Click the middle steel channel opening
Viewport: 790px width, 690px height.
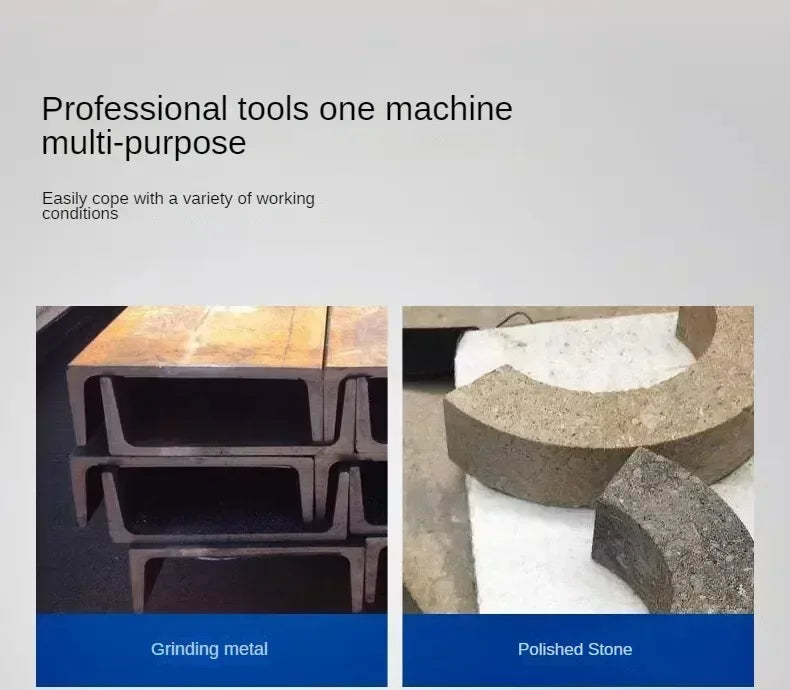click(212, 499)
